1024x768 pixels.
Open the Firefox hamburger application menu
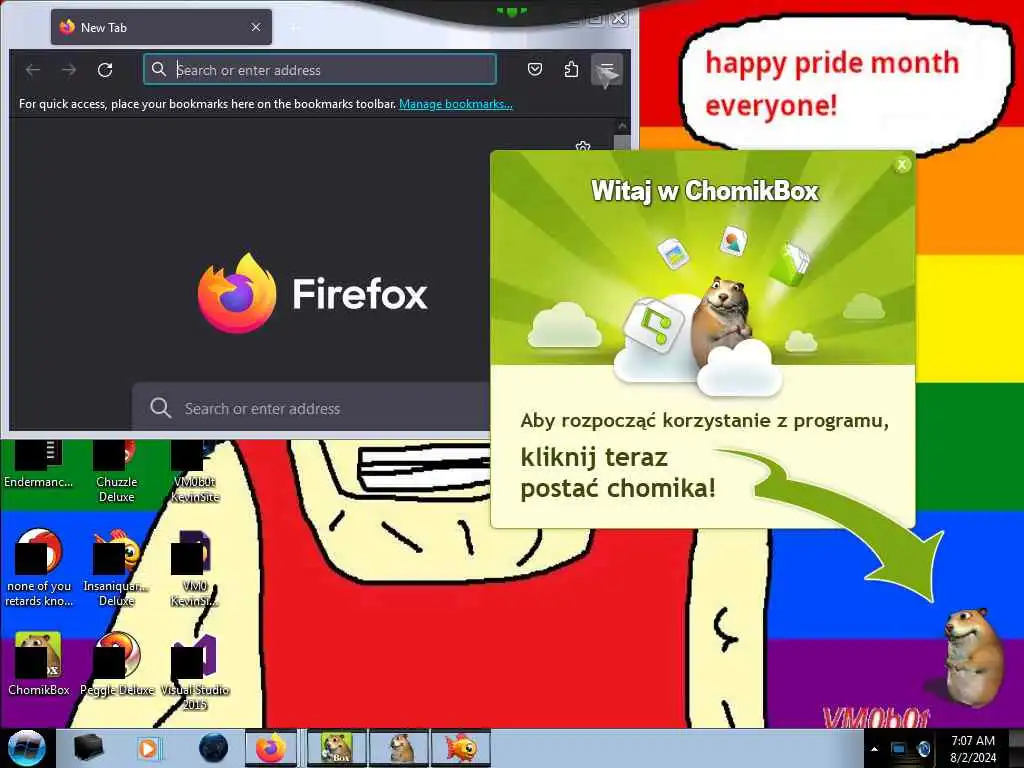607,69
